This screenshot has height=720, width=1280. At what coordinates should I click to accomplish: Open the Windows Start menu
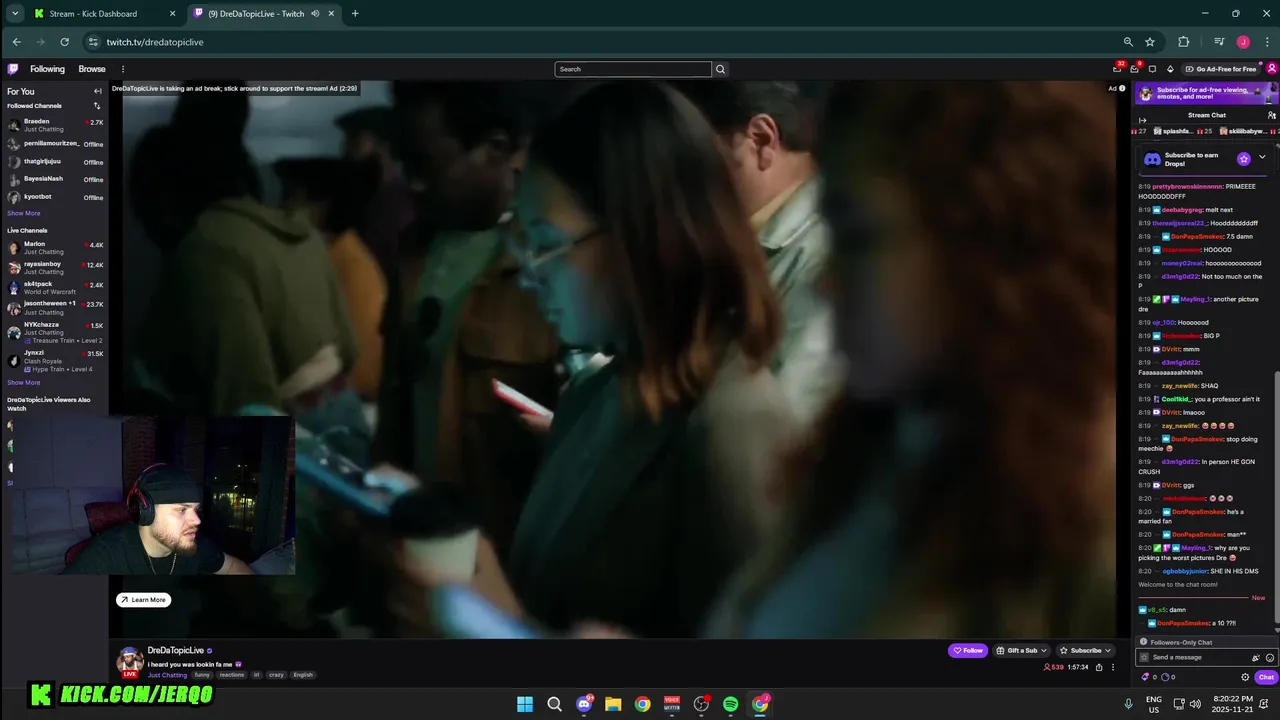pyautogui.click(x=525, y=704)
